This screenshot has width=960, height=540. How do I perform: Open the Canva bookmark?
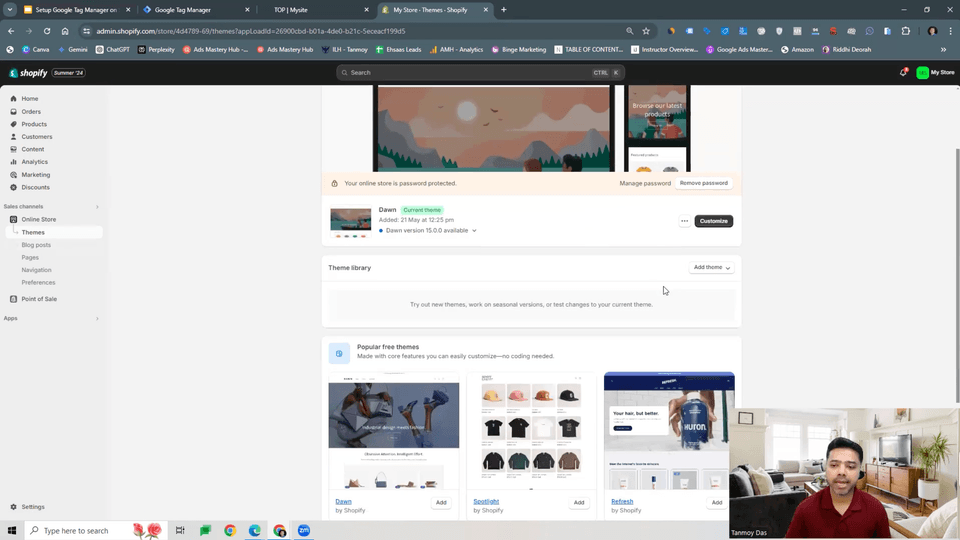point(36,50)
